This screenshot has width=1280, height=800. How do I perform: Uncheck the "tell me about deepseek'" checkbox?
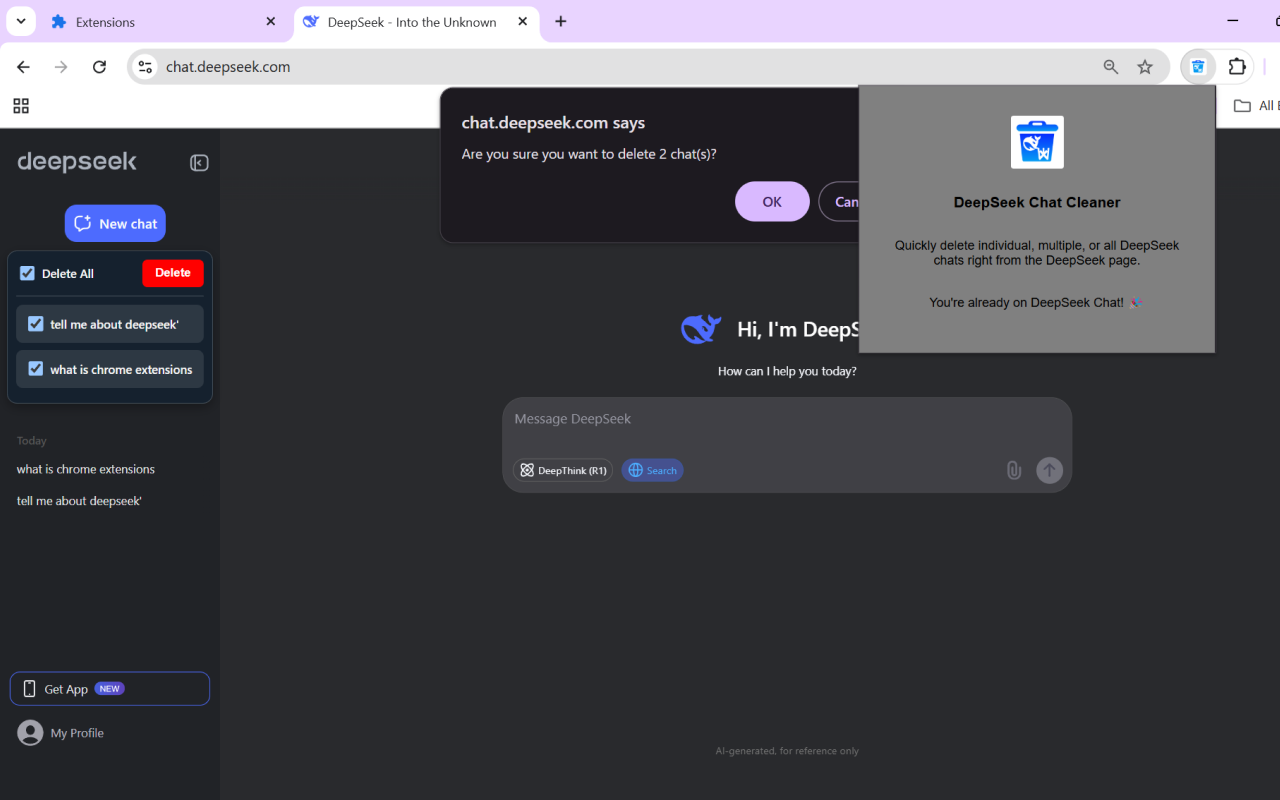[36, 324]
